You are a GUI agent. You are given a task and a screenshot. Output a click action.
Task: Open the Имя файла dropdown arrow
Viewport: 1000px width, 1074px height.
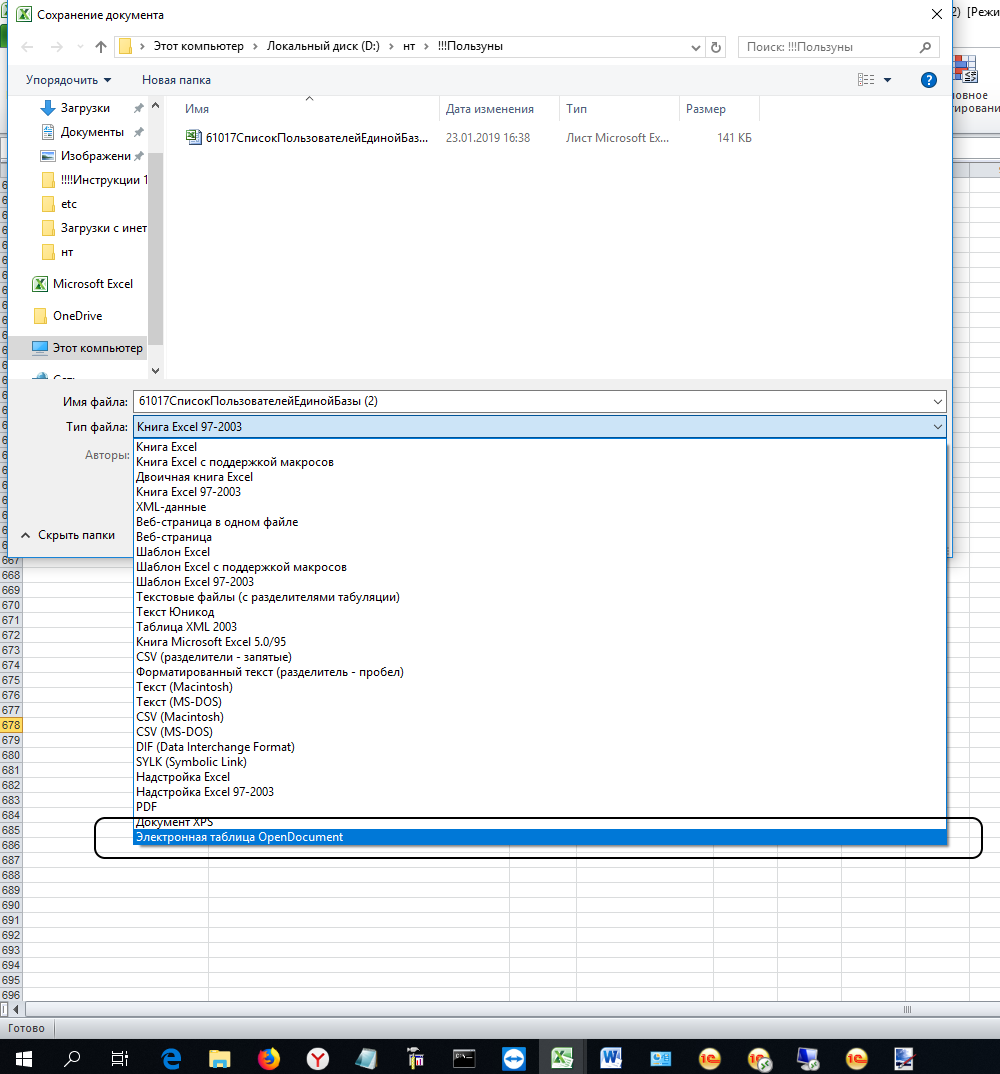click(936, 401)
